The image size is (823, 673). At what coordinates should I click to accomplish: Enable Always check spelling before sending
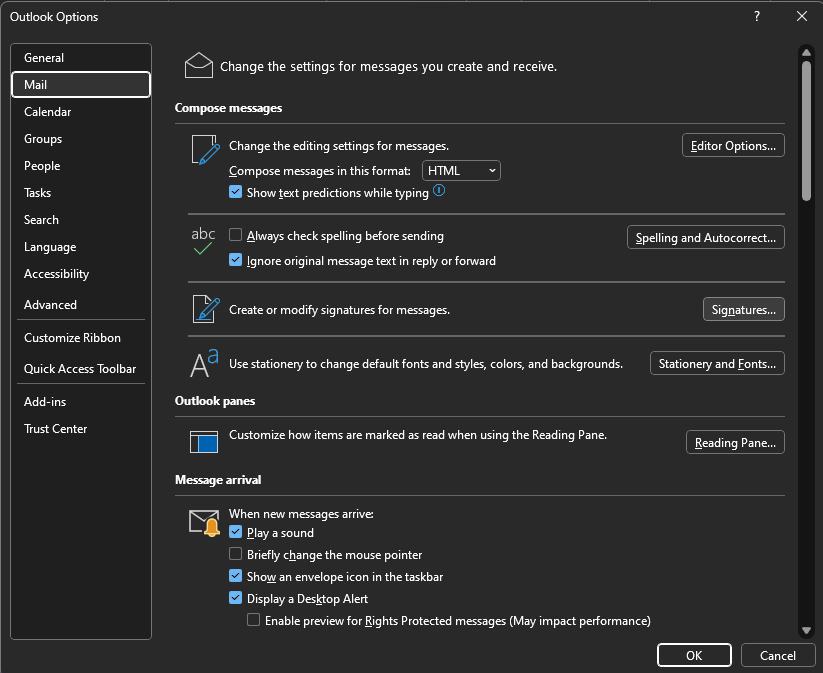point(236,235)
